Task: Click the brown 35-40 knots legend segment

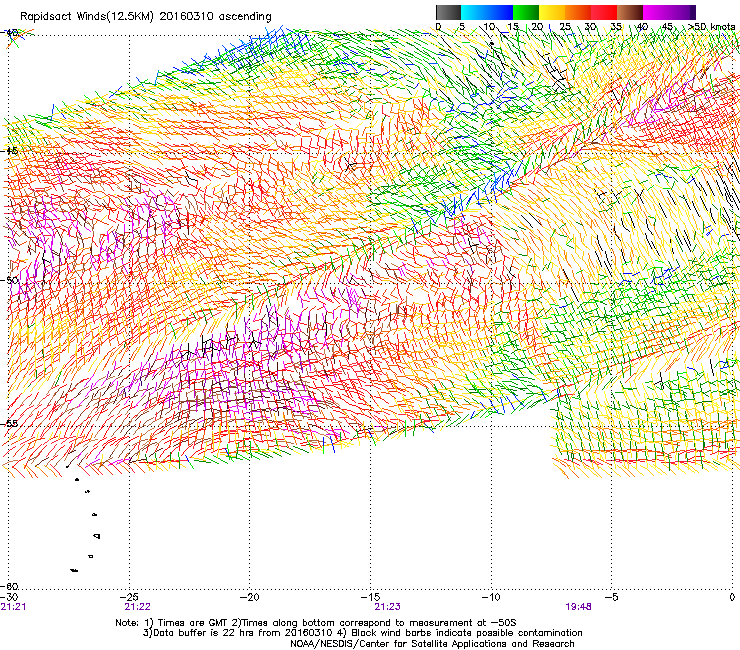Action: tap(630, 12)
